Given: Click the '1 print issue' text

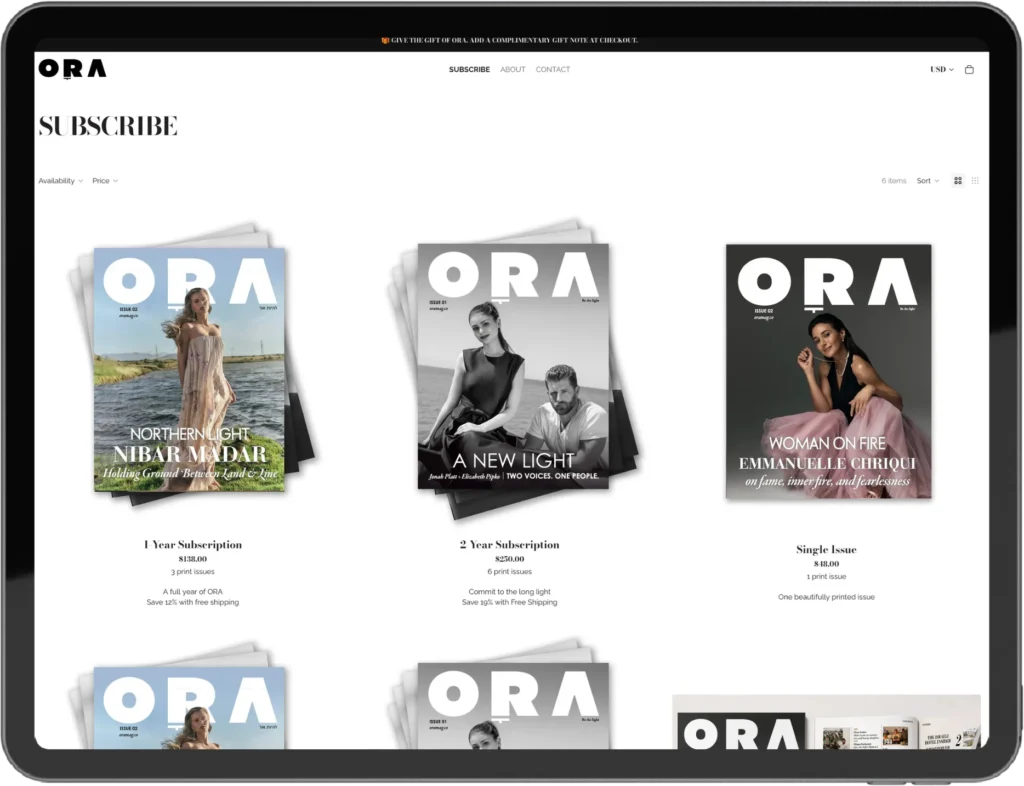Looking at the screenshot, I should point(826,577).
